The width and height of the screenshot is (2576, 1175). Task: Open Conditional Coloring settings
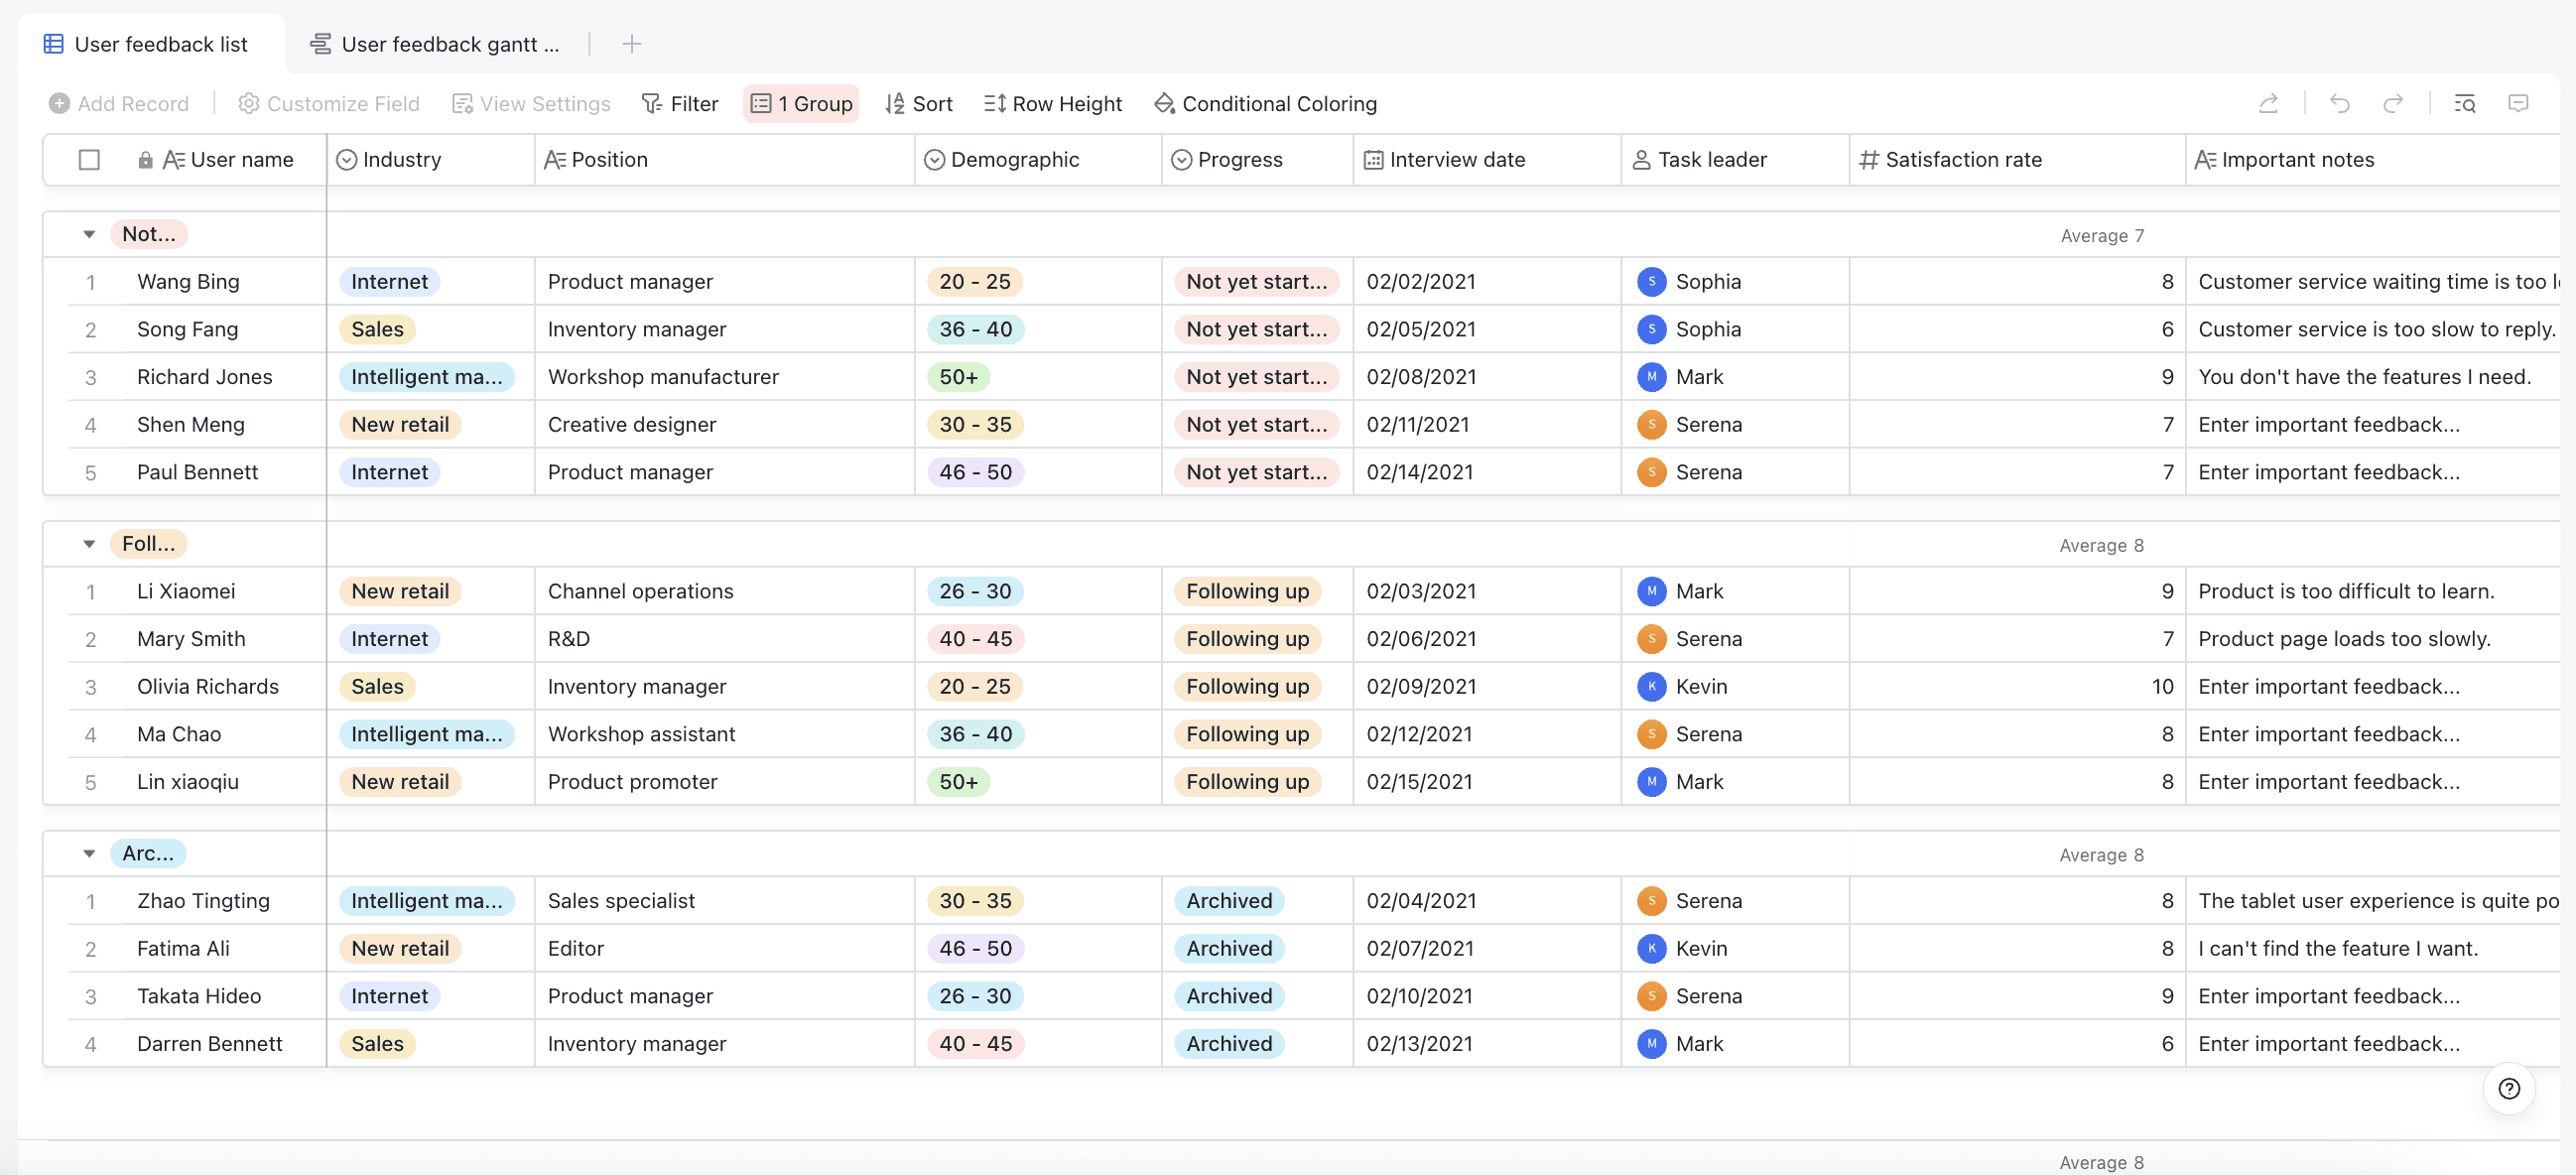pyautogui.click(x=1265, y=104)
